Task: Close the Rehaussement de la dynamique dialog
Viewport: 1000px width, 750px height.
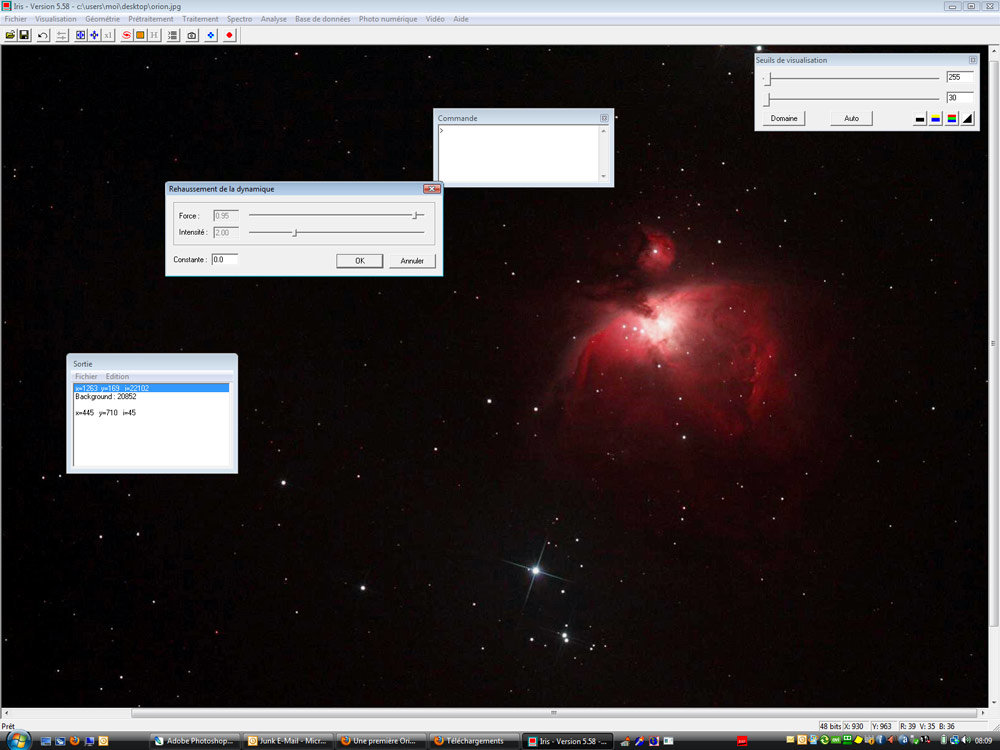Action: pyautogui.click(x=432, y=189)
